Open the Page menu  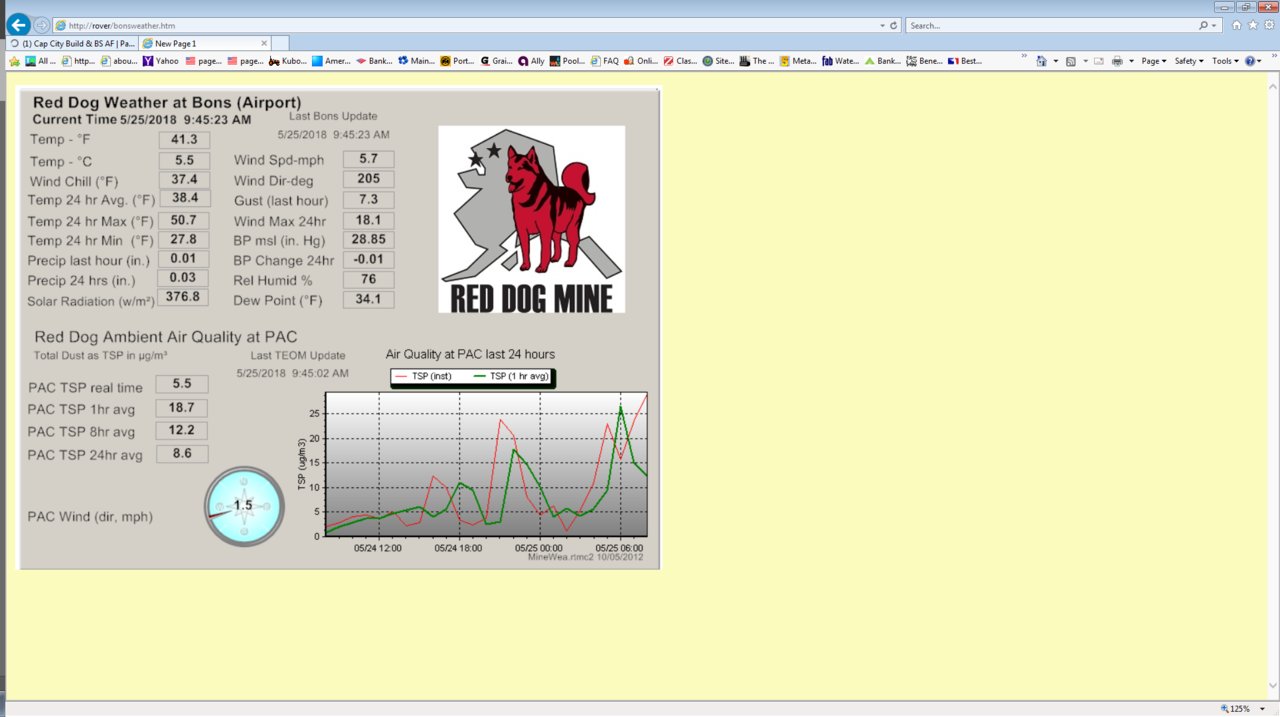(1154, 61)
